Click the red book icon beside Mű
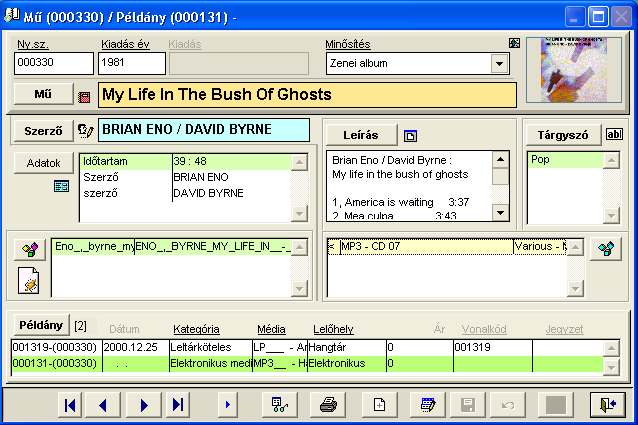Screen dimensions: 638x425 (x=84, y=97)
